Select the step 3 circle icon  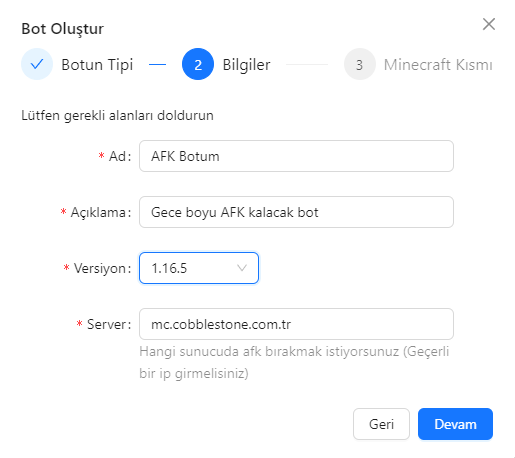click(x=360, y=64)
